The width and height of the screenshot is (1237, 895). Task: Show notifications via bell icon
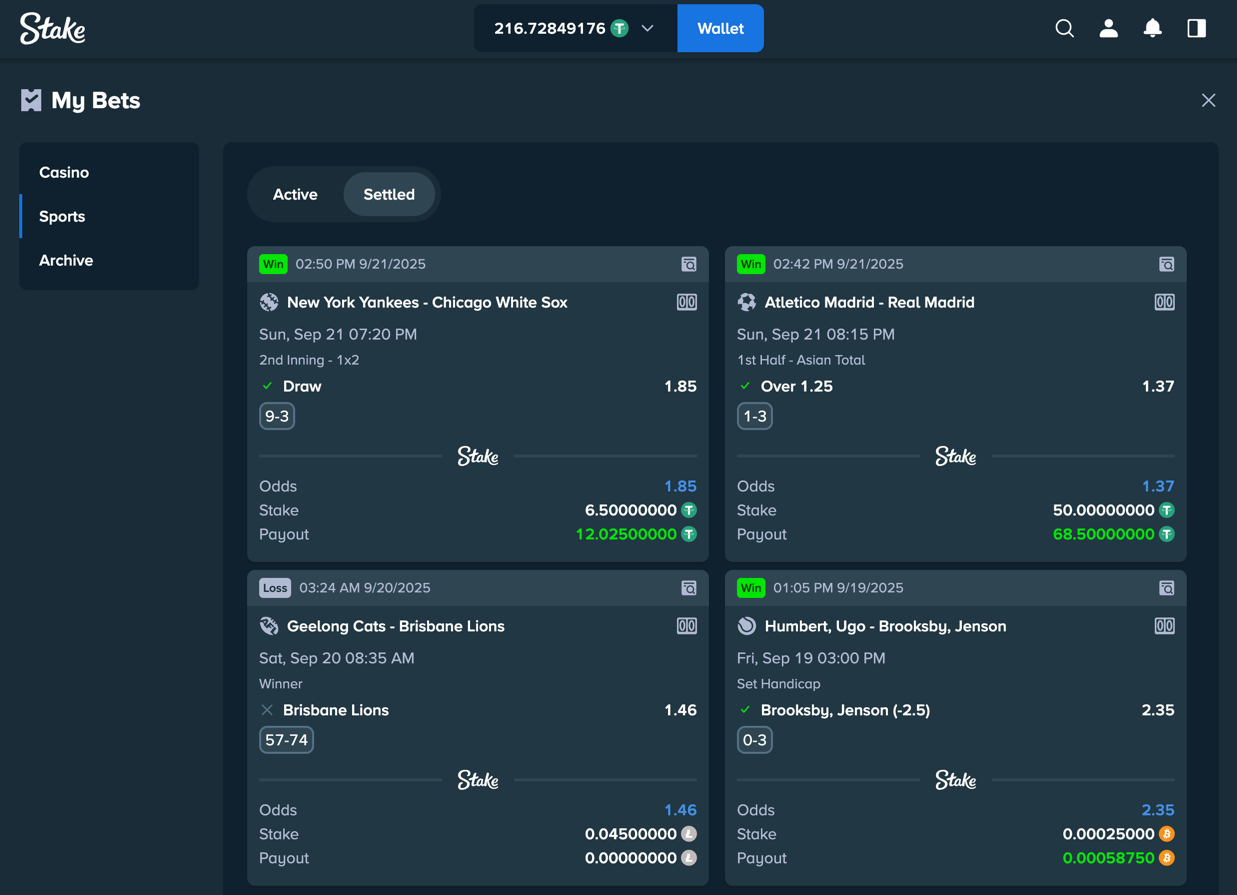pos(1152,28)
